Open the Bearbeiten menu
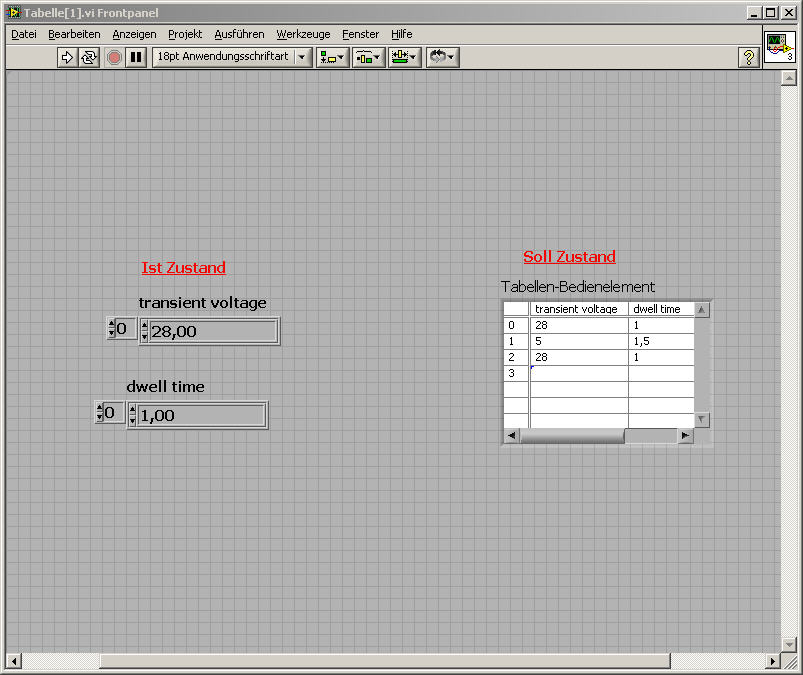This screenshot has width=803, height=675. click(74, 34)
